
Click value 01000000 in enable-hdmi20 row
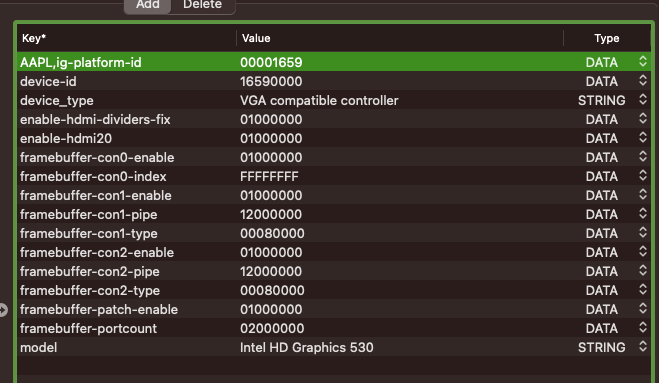click(x=271, y=139)
